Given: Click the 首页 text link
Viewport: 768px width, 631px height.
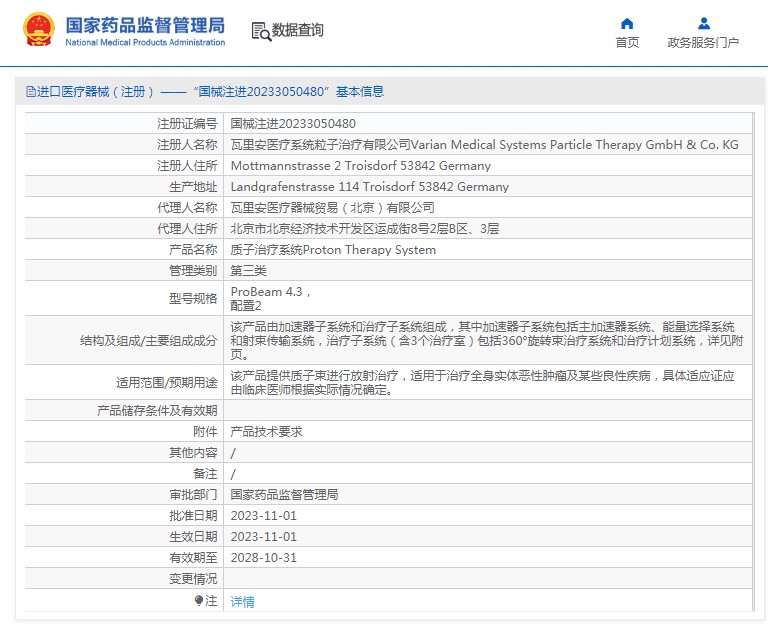Looking at the screenshot, I should pyautogui.click(x=627, y=43).
